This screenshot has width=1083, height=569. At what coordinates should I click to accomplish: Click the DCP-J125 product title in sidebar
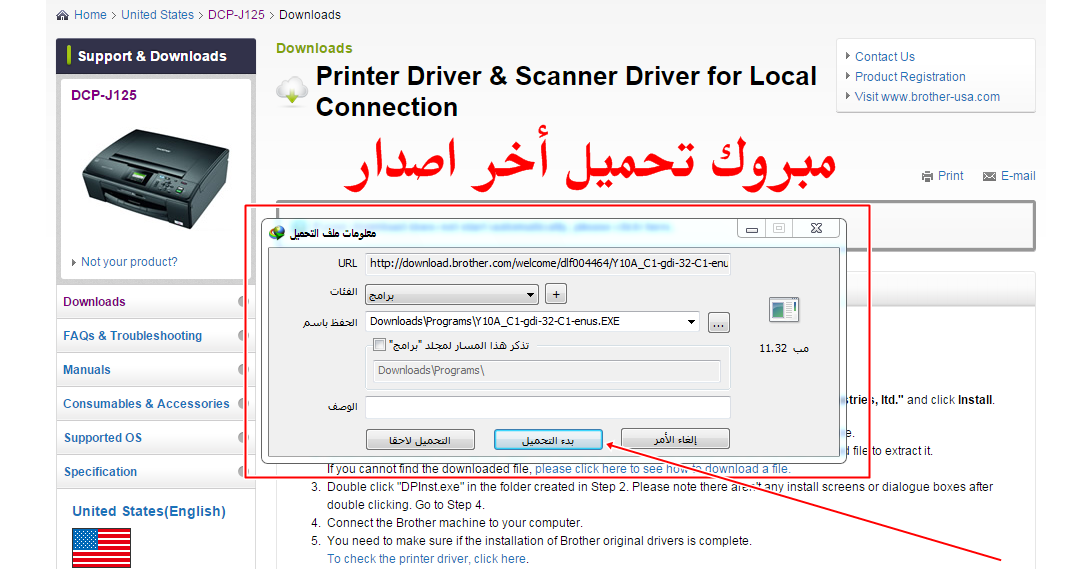pos(104,95)
